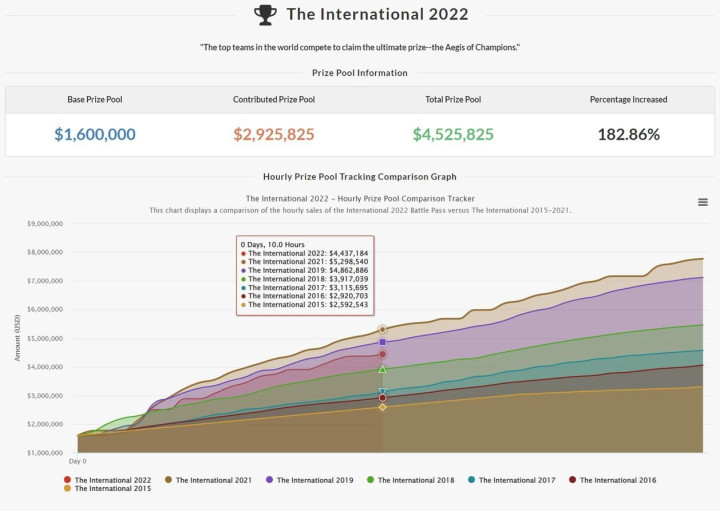Click the tooltip line International 2016: $2,920,703
Viewport: 720px width, 511px height.
tap(304, 296)
